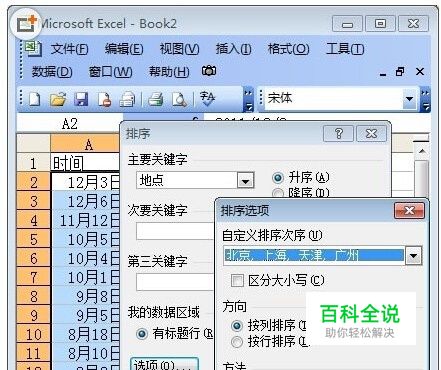Open Print Preview with the magnifier icon
This screenshot has width=441, height=370.
click(x=179, y=99)
